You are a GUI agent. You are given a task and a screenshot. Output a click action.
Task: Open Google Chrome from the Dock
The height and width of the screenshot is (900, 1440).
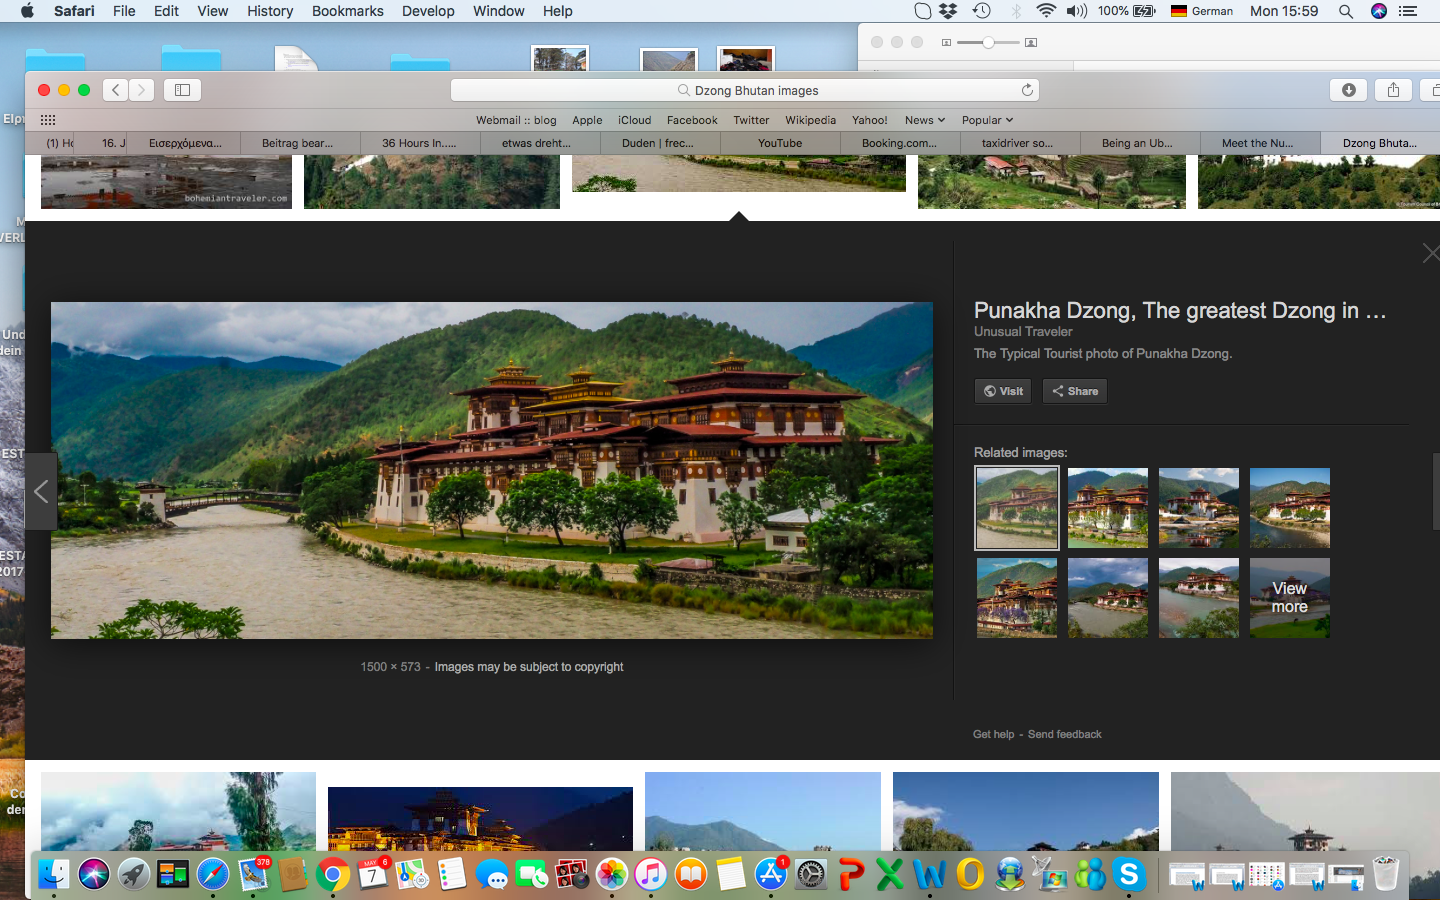click(332, 875)
